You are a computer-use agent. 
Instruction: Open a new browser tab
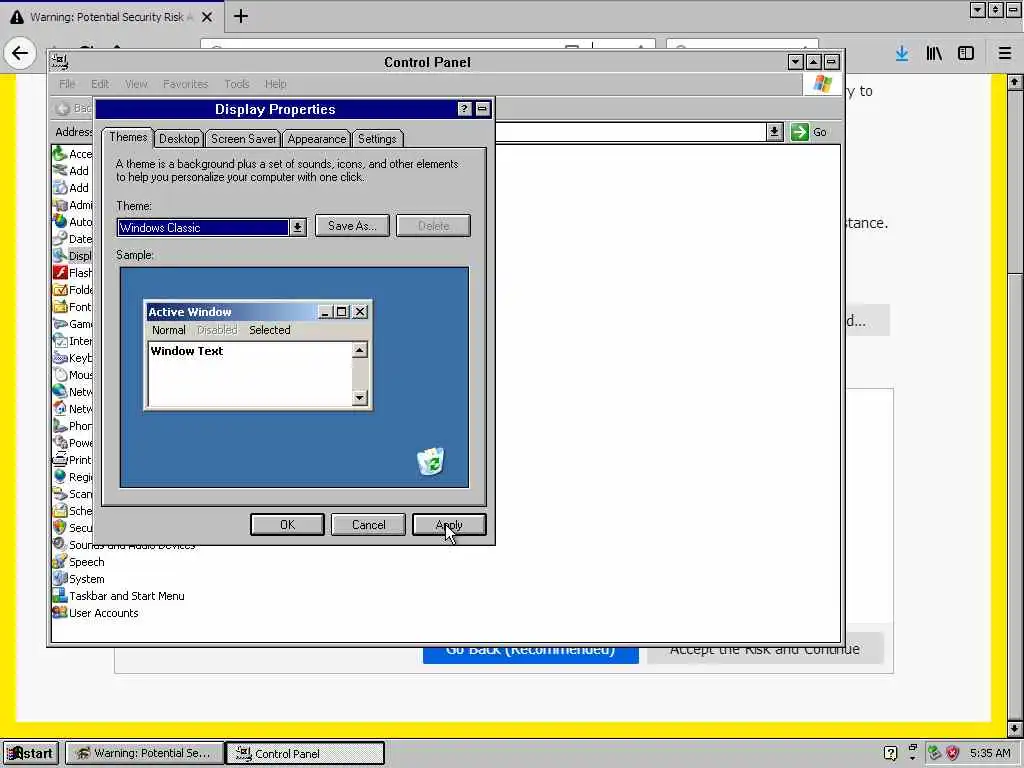tap(240, 16)
